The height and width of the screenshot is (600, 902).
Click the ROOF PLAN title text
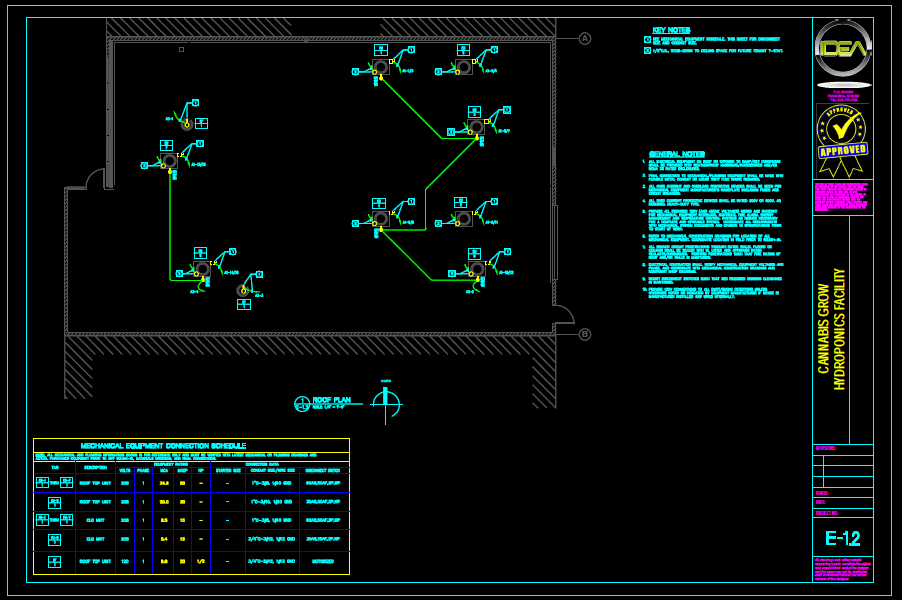(x=332, y=400)
